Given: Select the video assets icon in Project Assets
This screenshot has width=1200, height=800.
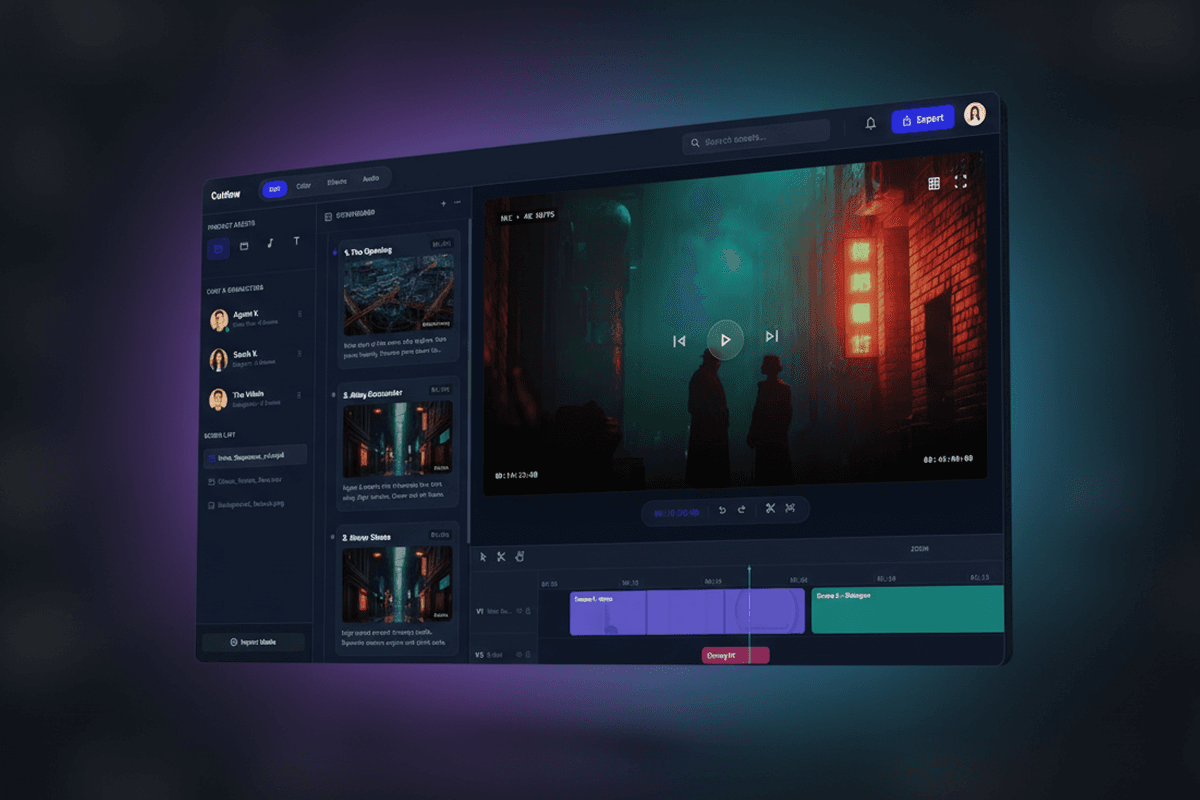Looking at the screenshot, I should [x=218, y=248].
